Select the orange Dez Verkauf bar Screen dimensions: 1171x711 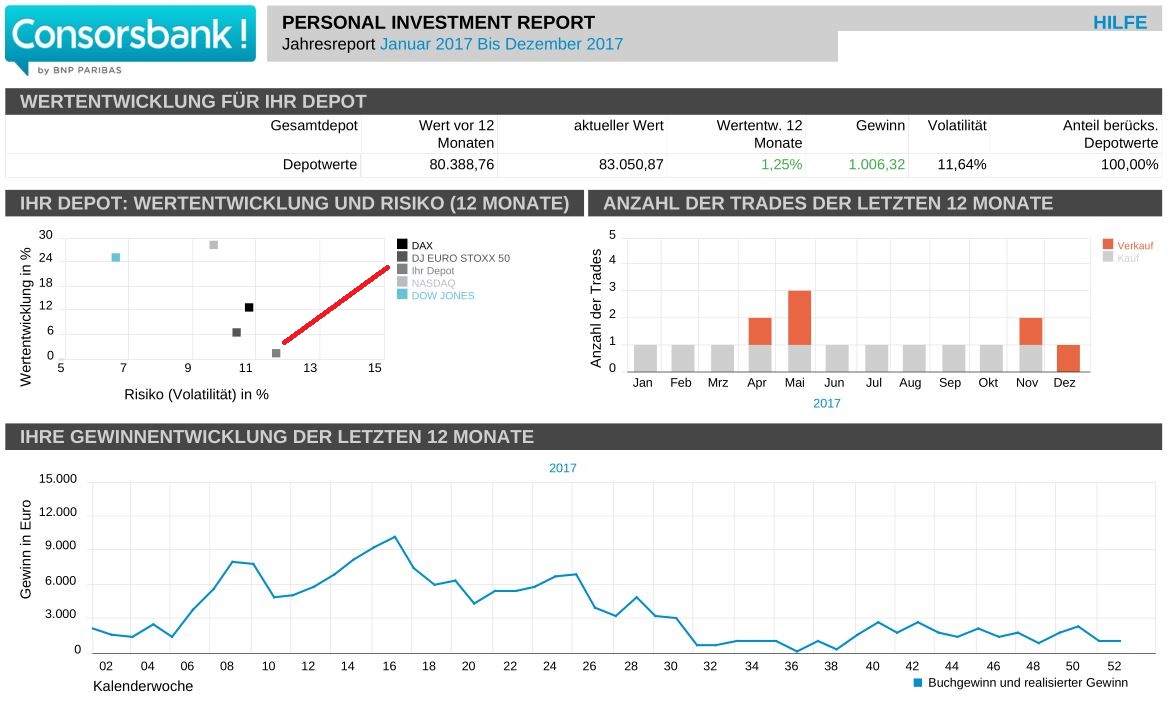tap(1068, 358)
